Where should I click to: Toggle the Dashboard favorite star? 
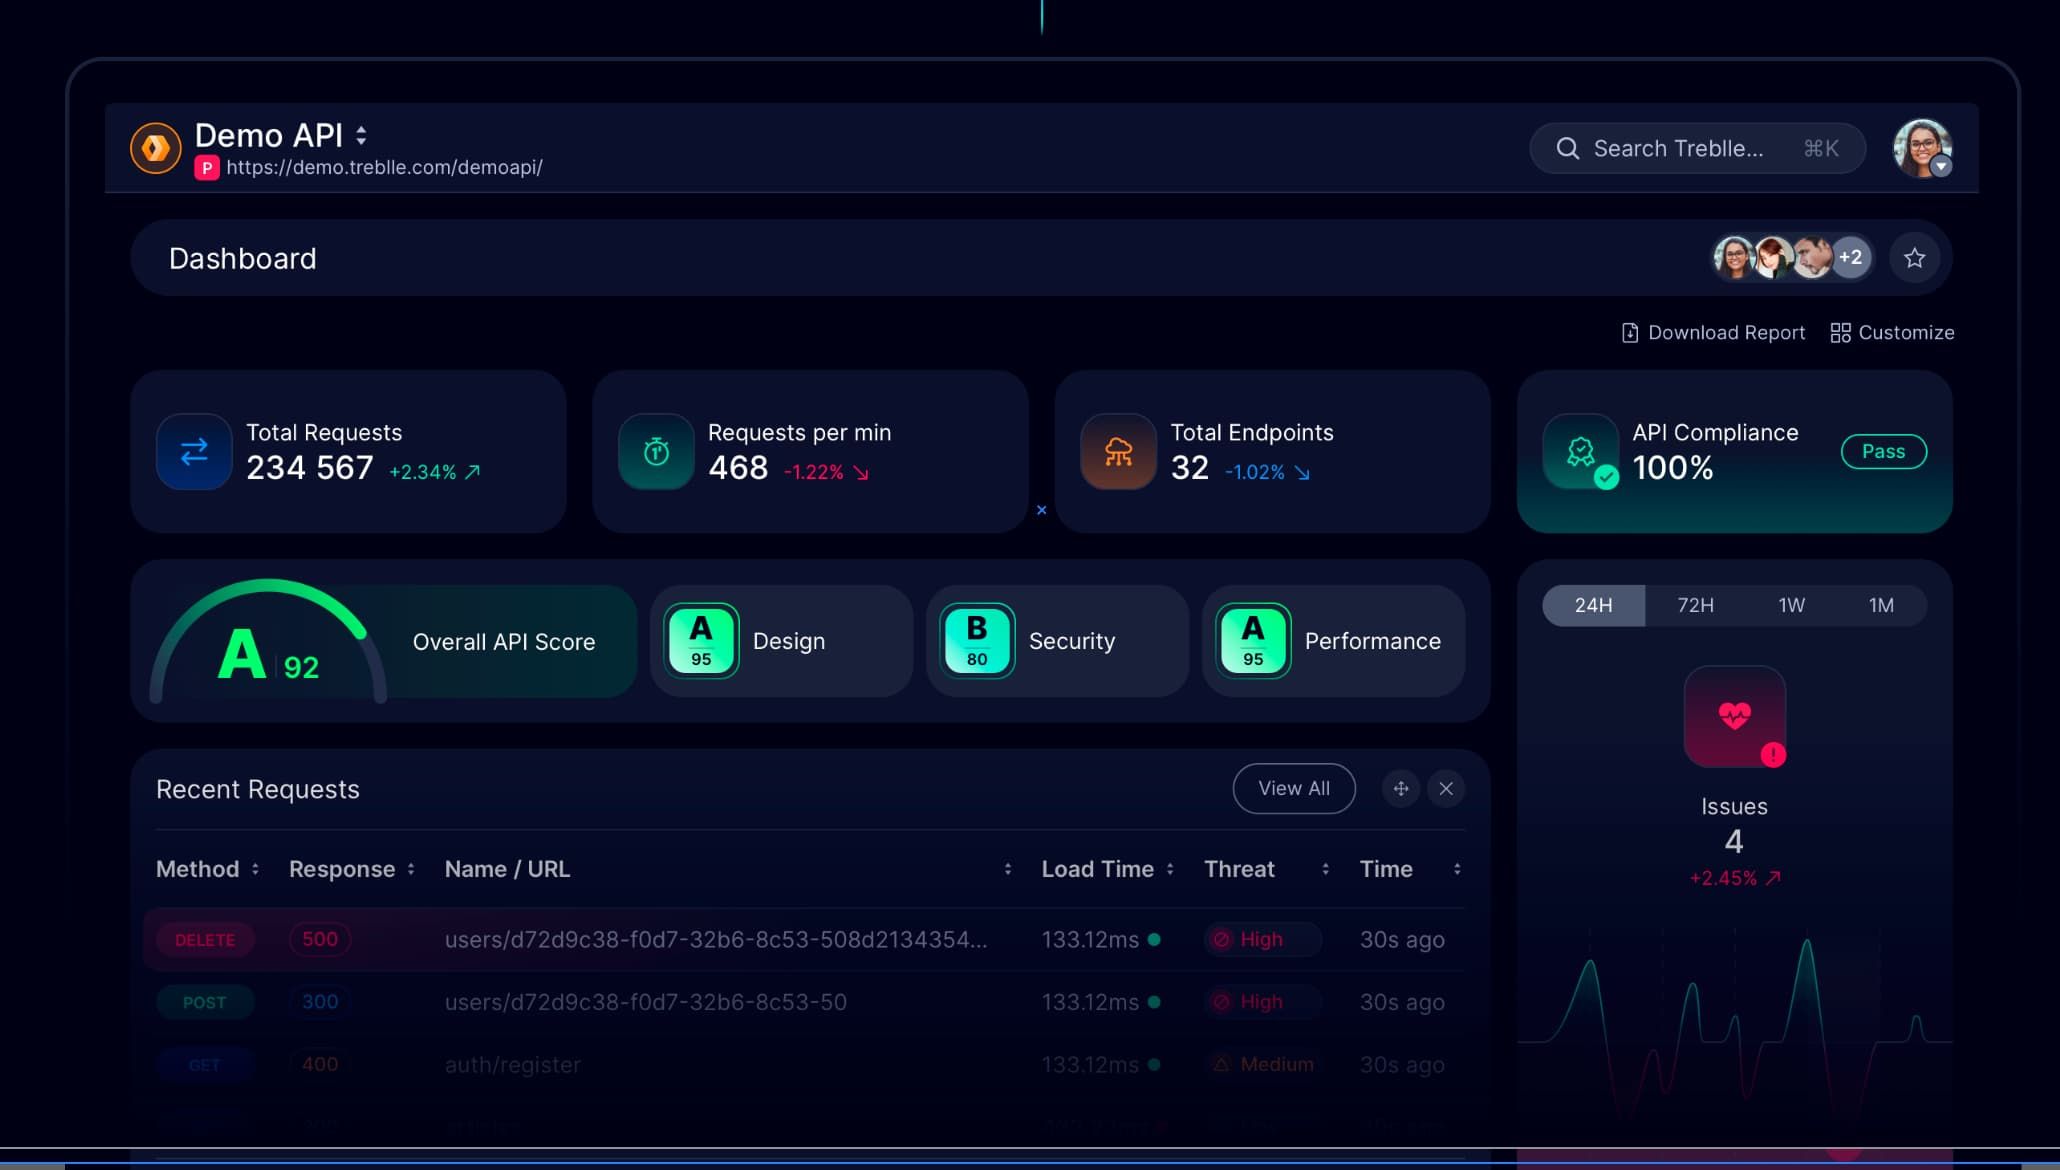1913,258
